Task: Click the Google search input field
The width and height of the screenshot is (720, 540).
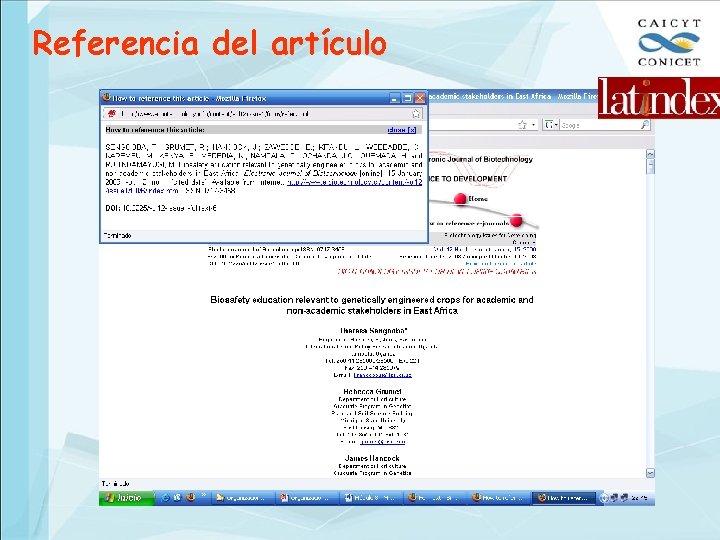Action: point(599,125)
